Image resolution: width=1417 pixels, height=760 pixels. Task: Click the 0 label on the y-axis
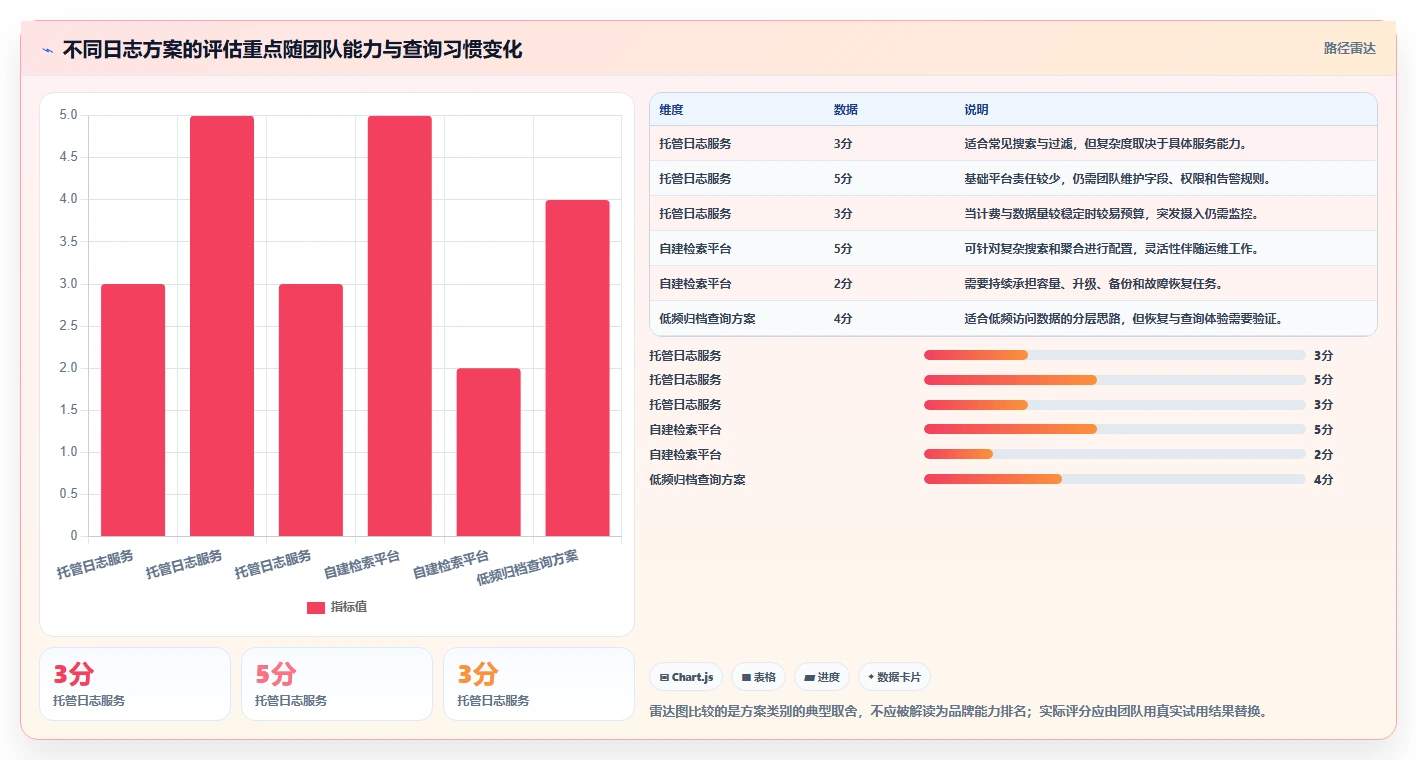pyautogui.click(x=74, y=536)
